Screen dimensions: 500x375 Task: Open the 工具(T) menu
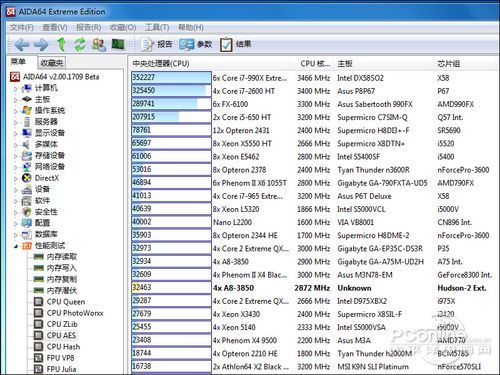click(157, 27)
